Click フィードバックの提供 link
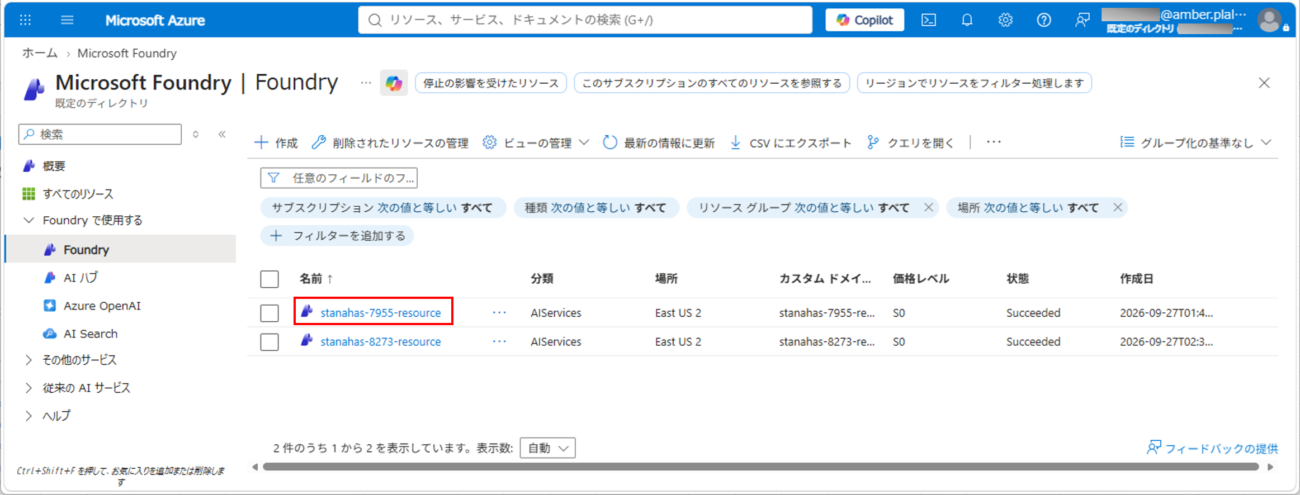The image size is (1300, 495). pos(1212,449)
